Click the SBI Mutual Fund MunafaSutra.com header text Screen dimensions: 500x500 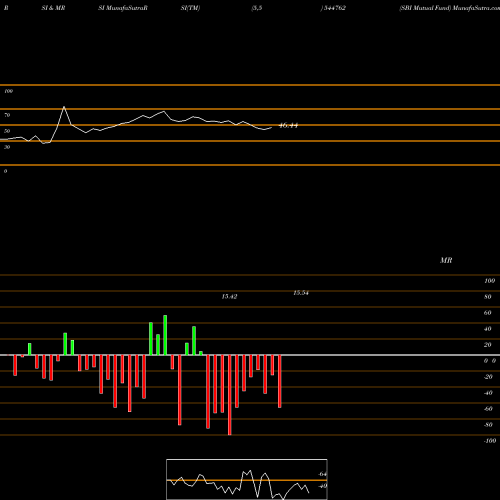pyautogui.click(x=449, y=8)
